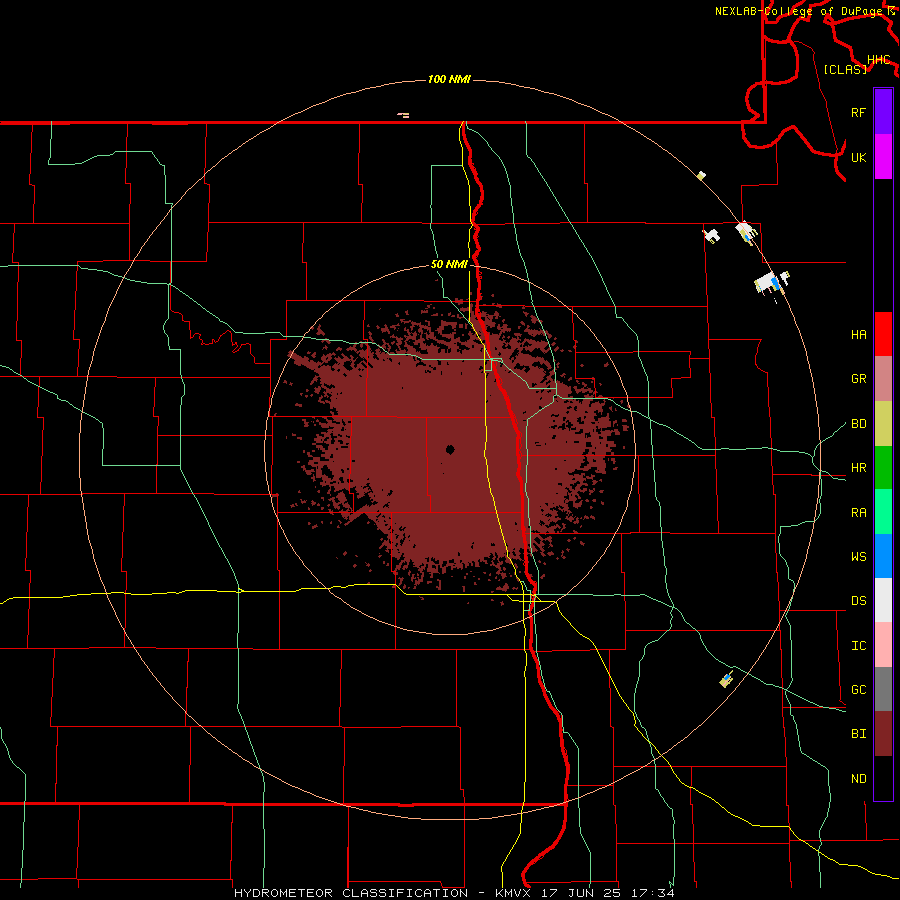Click the GR legend label
900x900 pixels.
click(858, 379)
